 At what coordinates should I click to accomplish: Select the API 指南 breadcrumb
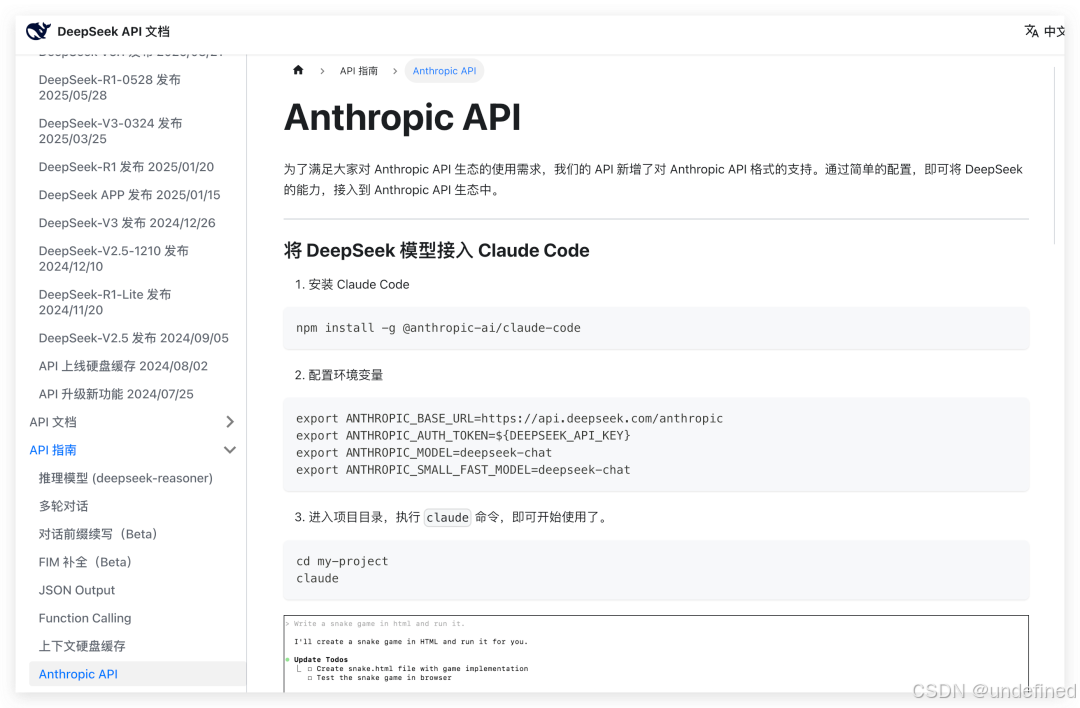(358, 71)
